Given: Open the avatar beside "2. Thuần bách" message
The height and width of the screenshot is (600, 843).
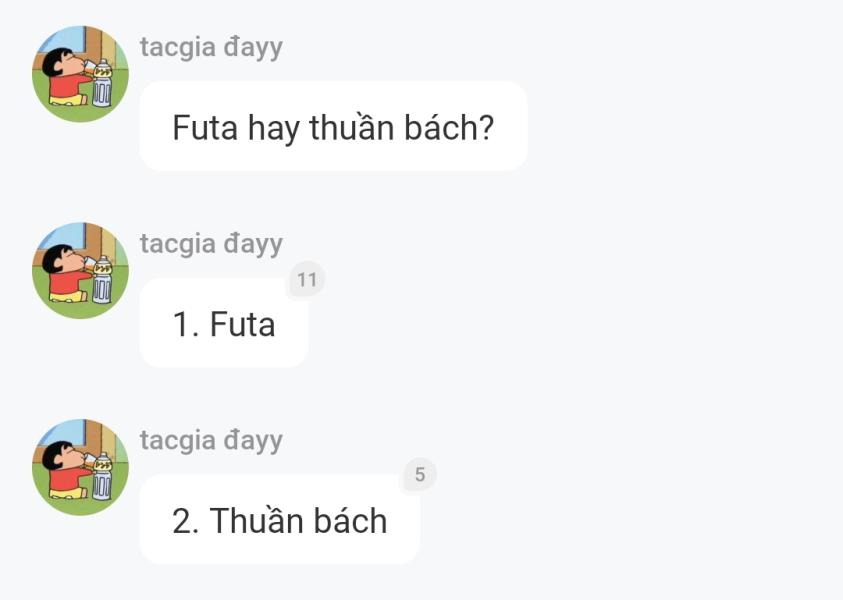Looking at the screenshot, I should (81, 467).
